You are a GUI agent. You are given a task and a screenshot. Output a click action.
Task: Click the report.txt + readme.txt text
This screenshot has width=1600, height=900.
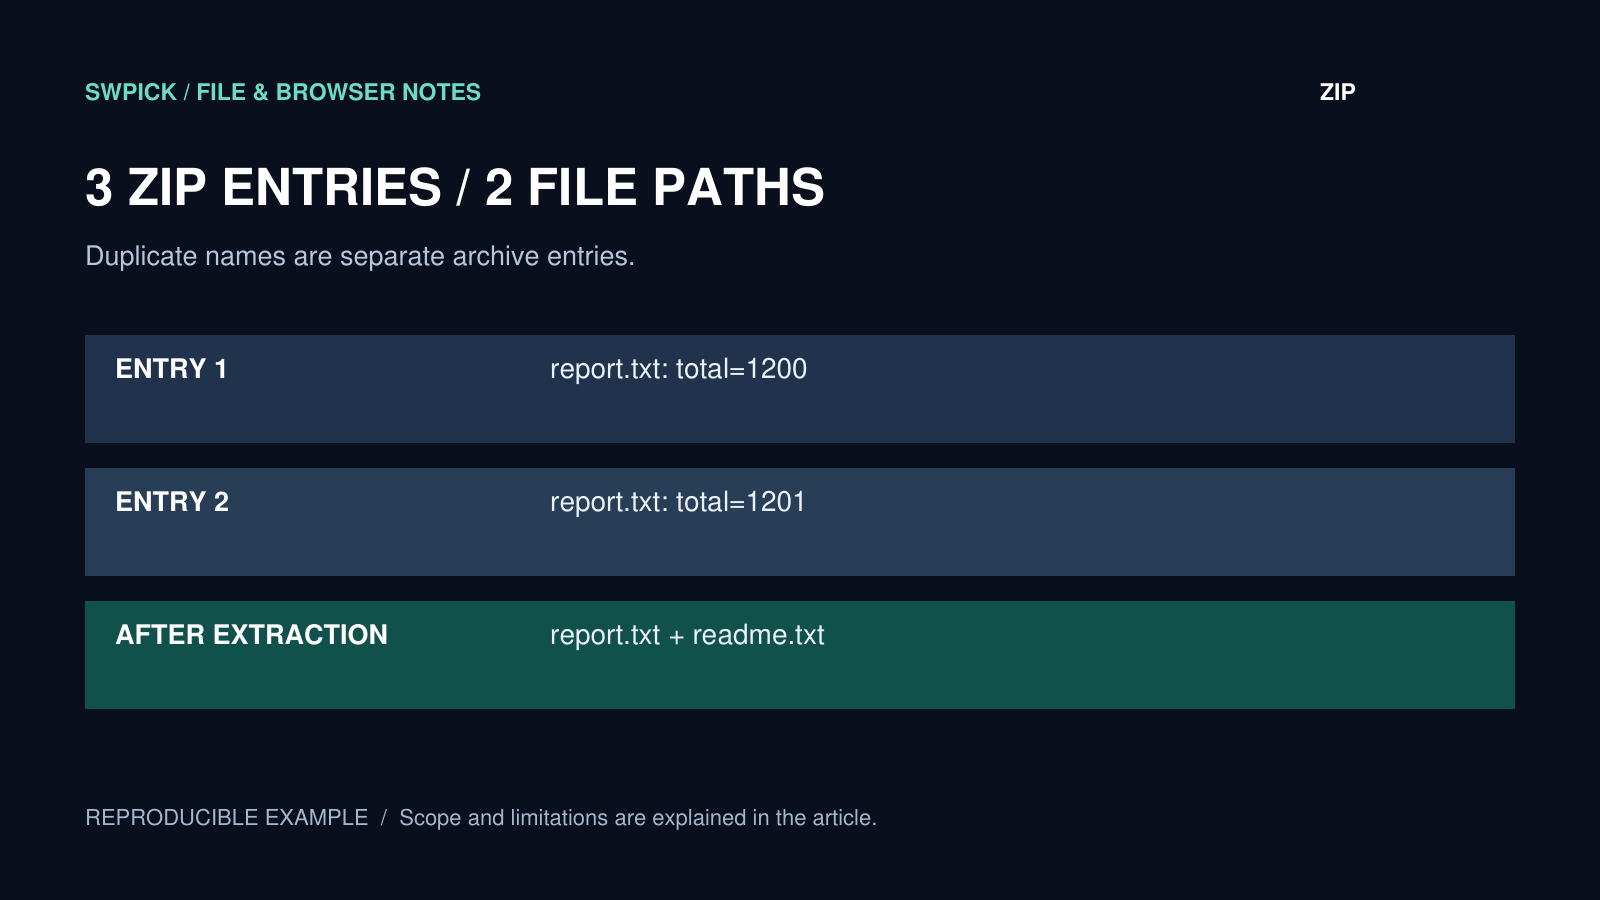(687, 635)
